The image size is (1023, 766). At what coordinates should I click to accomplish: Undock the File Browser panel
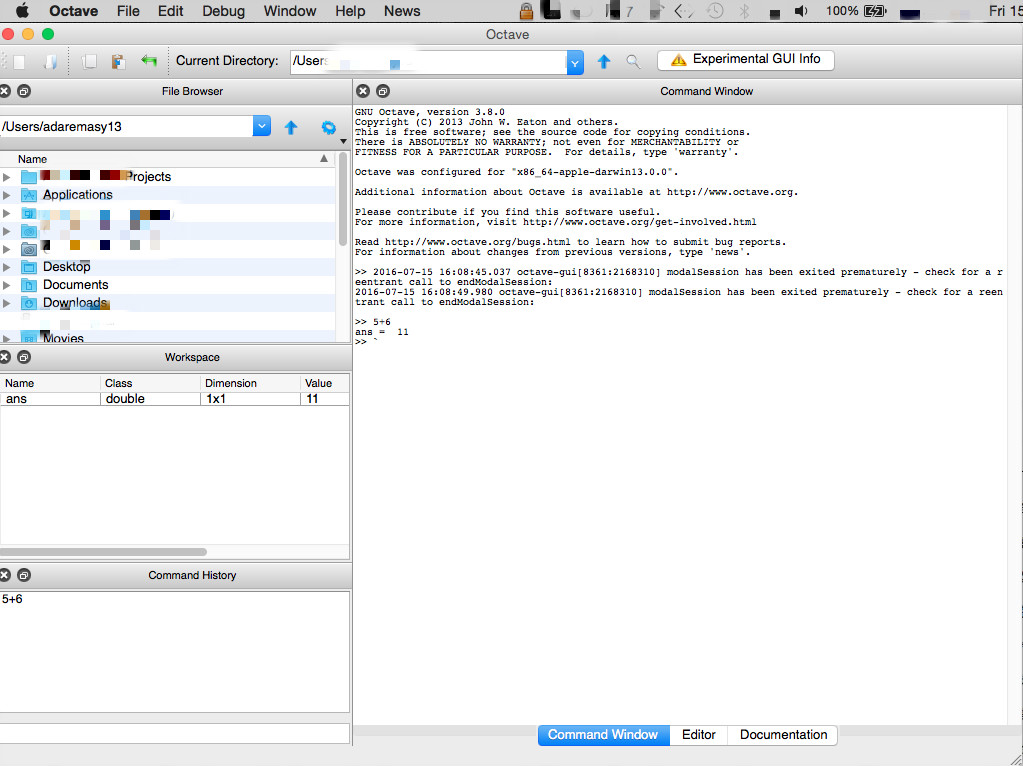click(23, 91)
